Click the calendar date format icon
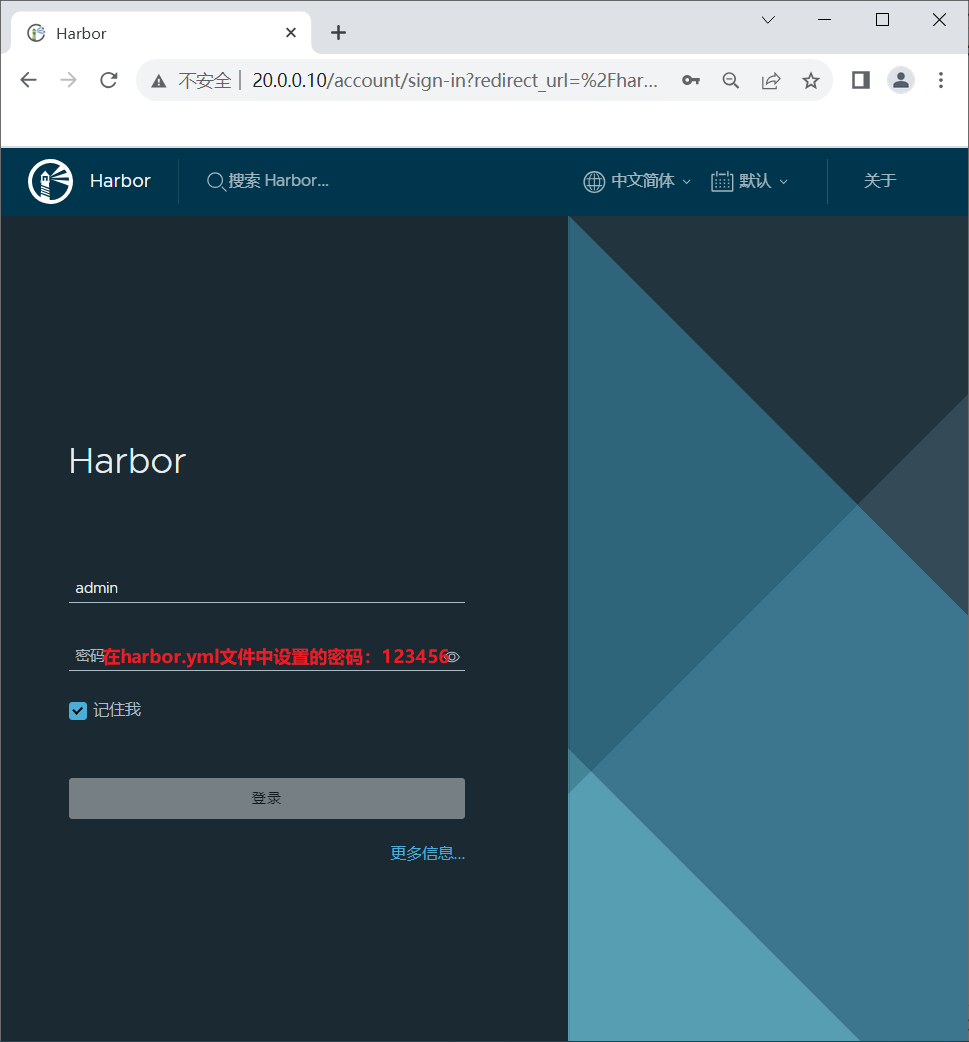Image resolution: width=969 pixels, height=1042 pixels. (722, 181)
